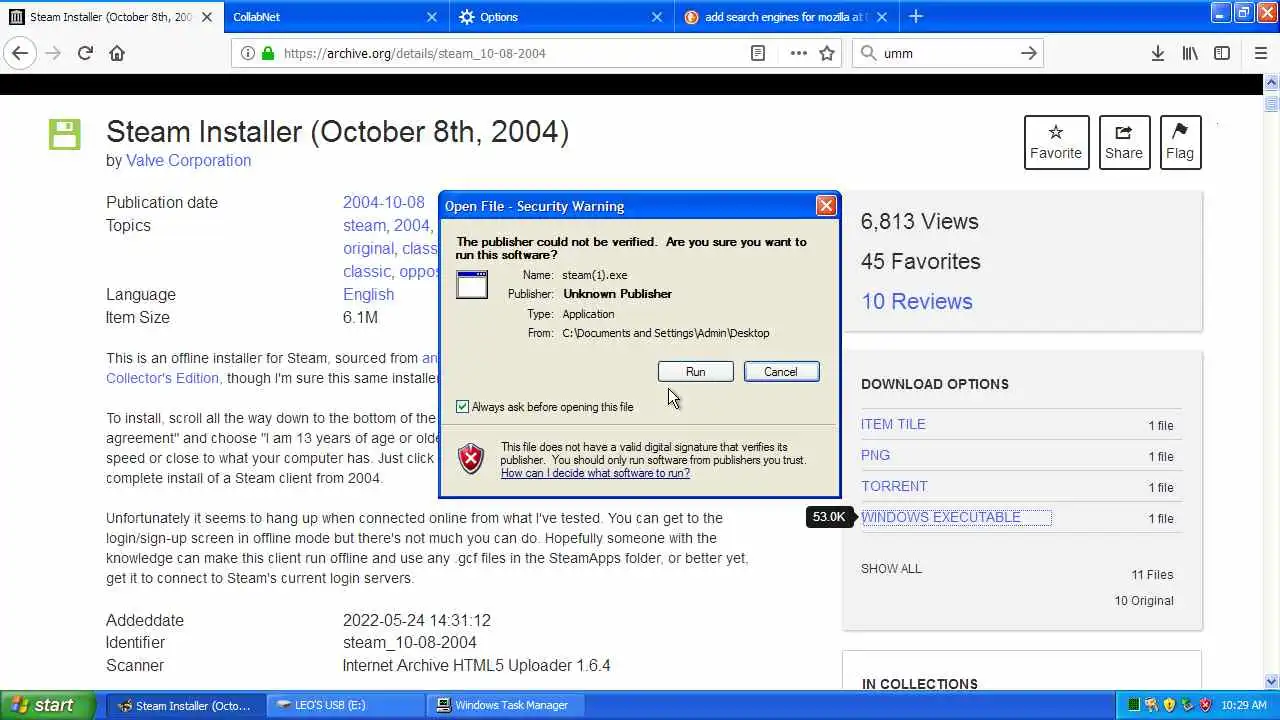Click the application file icon in dialog
Screen dimensions: 1280x720
pos(472,284)
